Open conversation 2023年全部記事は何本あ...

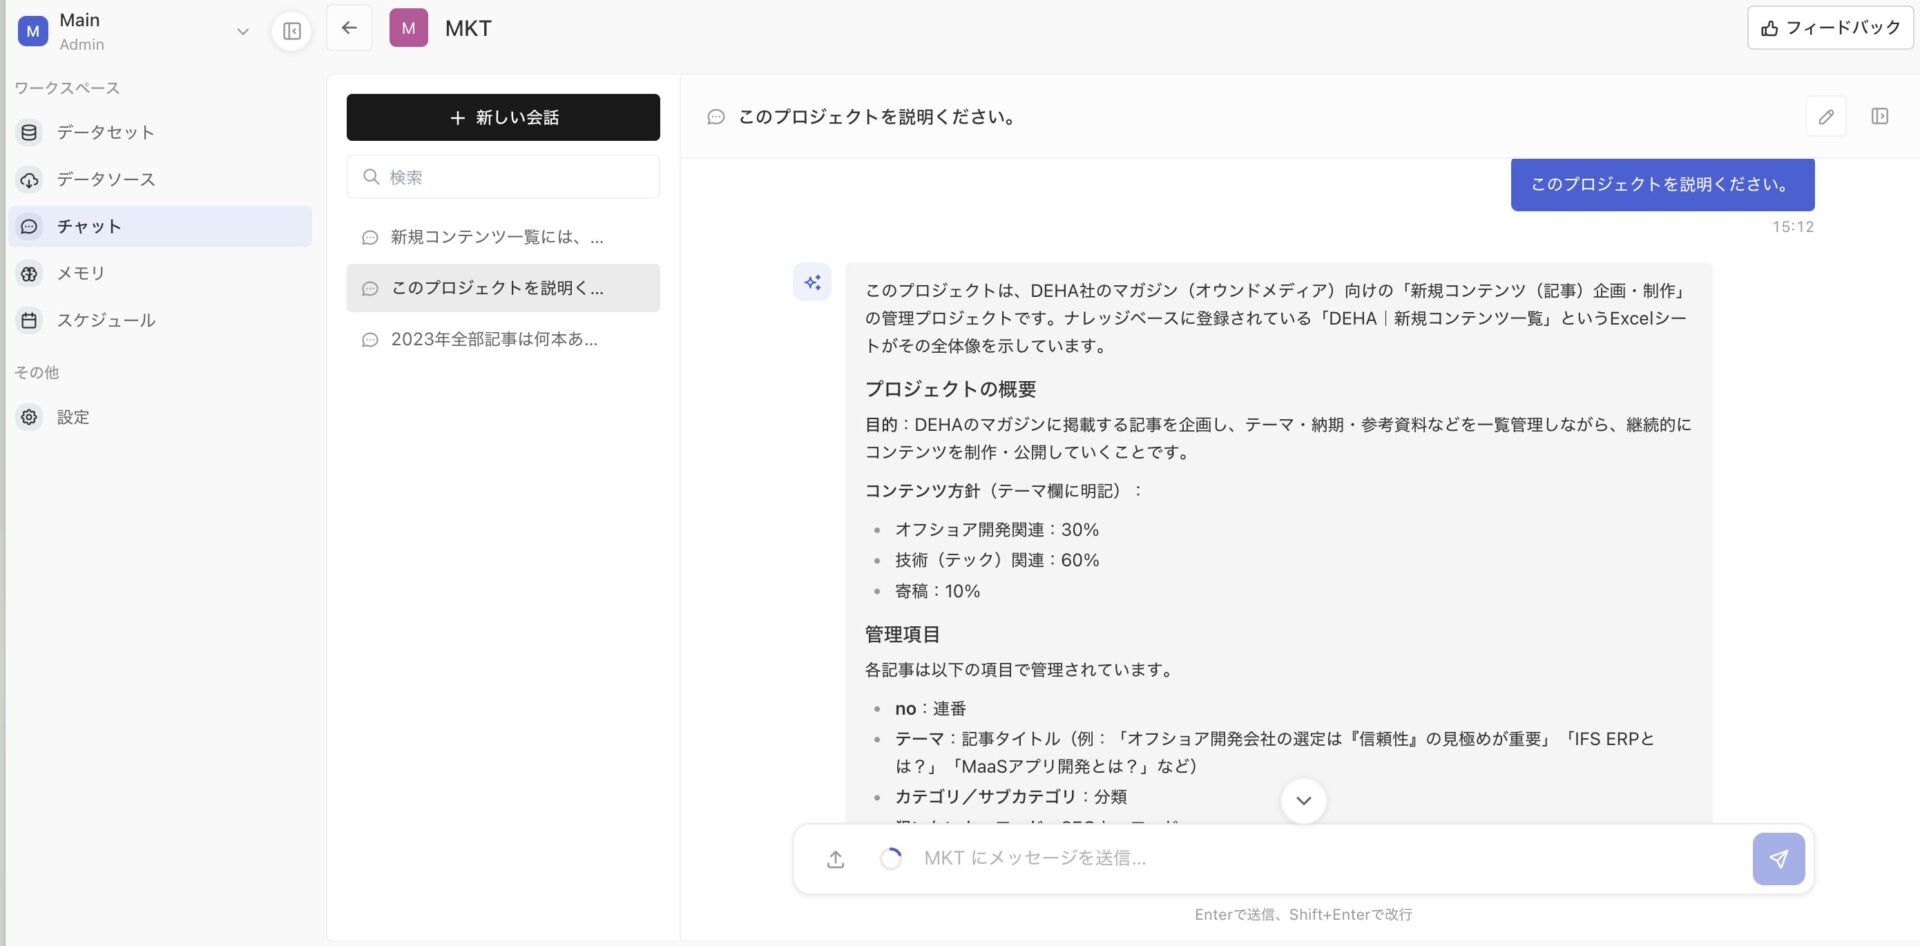point(503,339)
